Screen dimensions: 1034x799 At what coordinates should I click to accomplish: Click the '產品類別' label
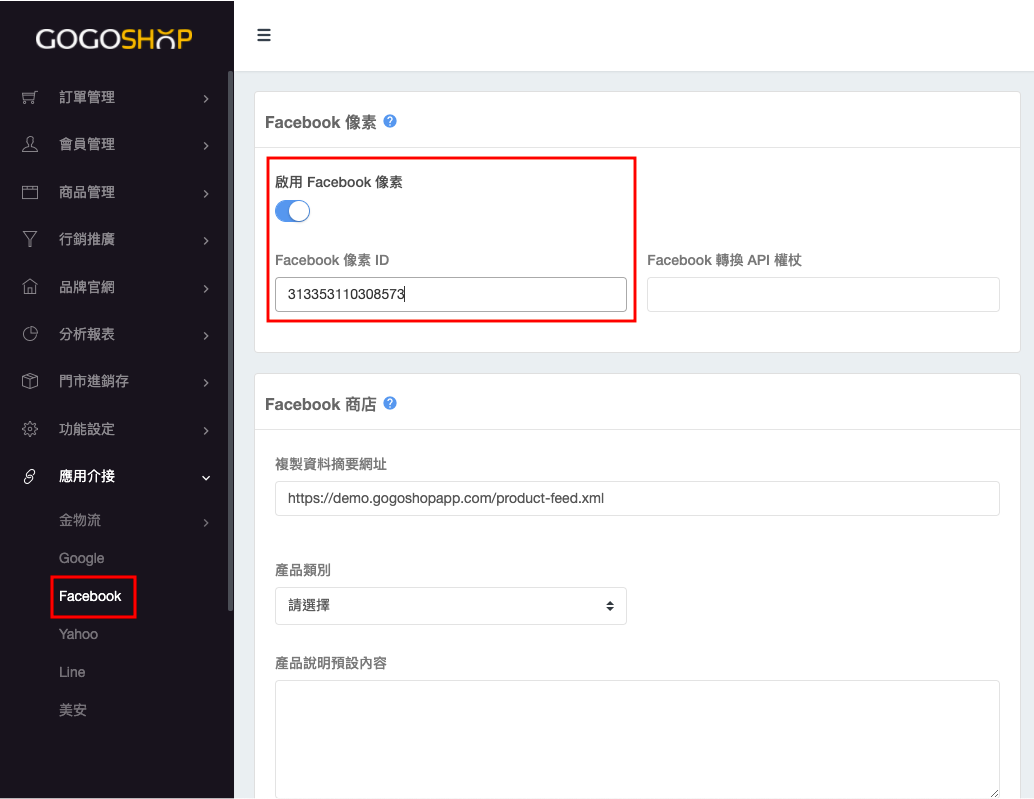[x=303, y=570]
